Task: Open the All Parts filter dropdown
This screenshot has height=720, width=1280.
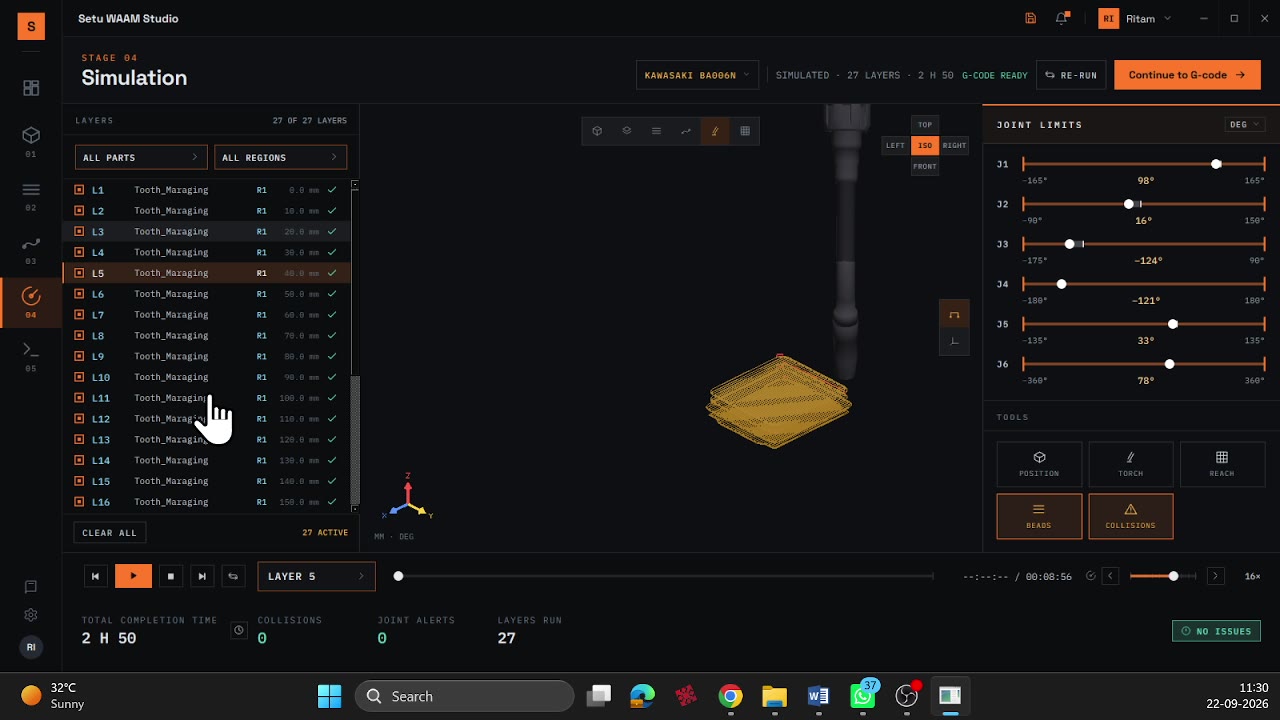Action: 141,157
